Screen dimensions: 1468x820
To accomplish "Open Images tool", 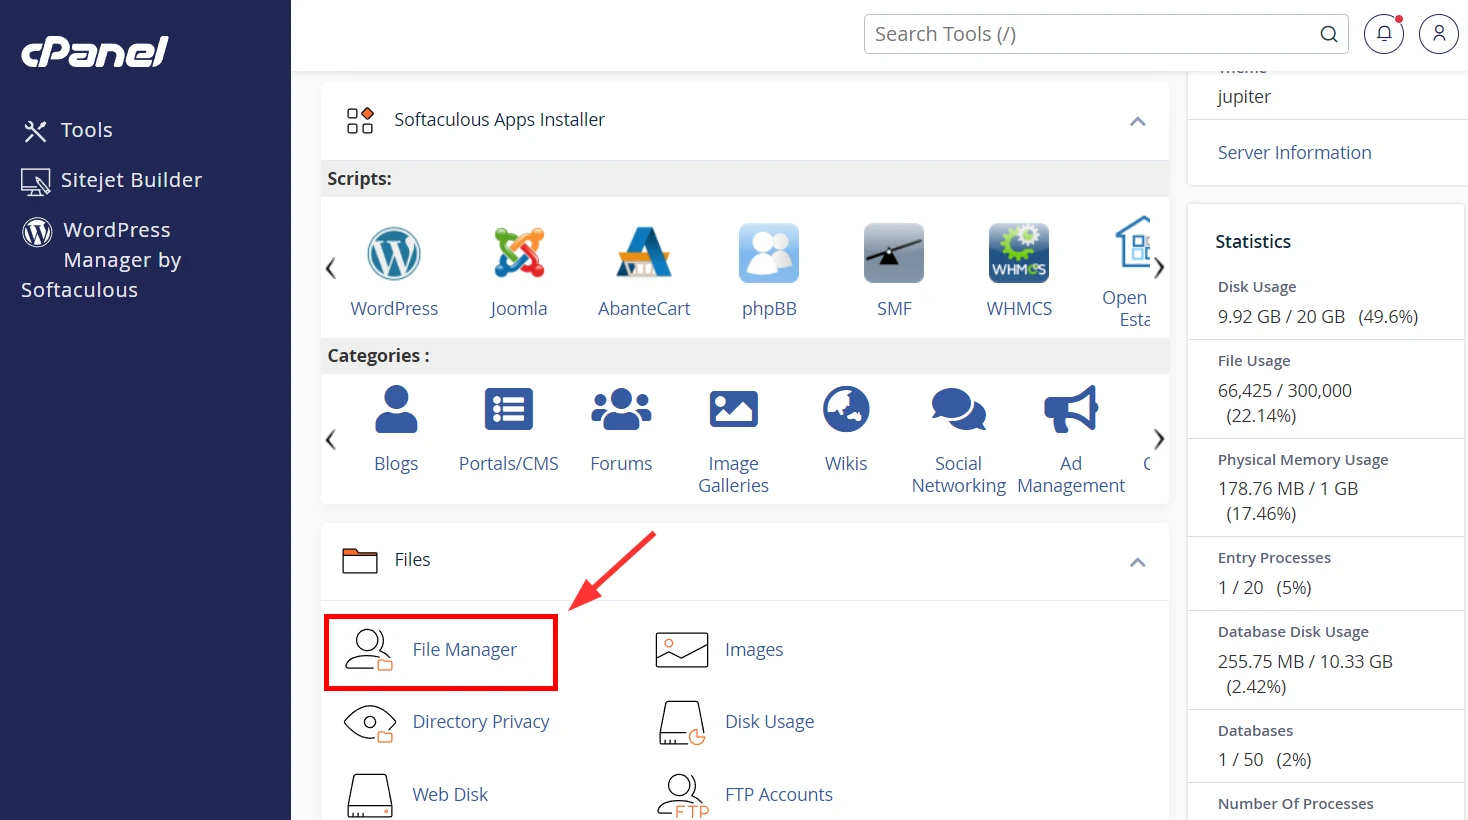I will point(754,650).
